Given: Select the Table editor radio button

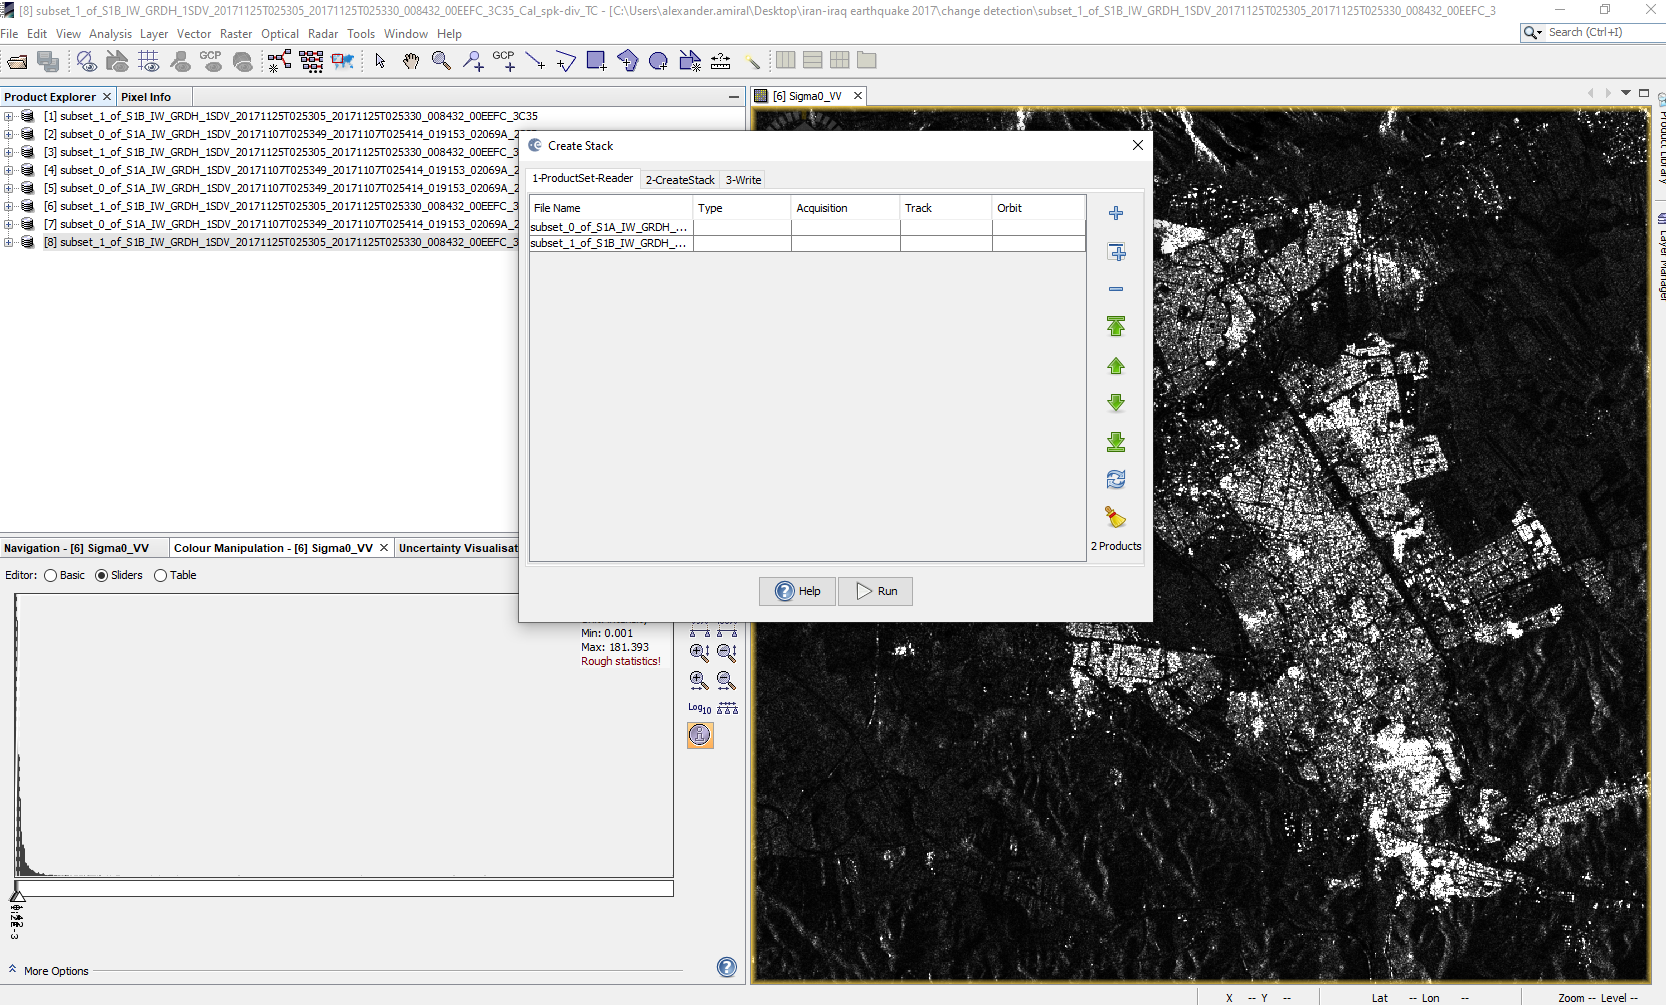Looking at the screenshot, I should coord(160,576).
